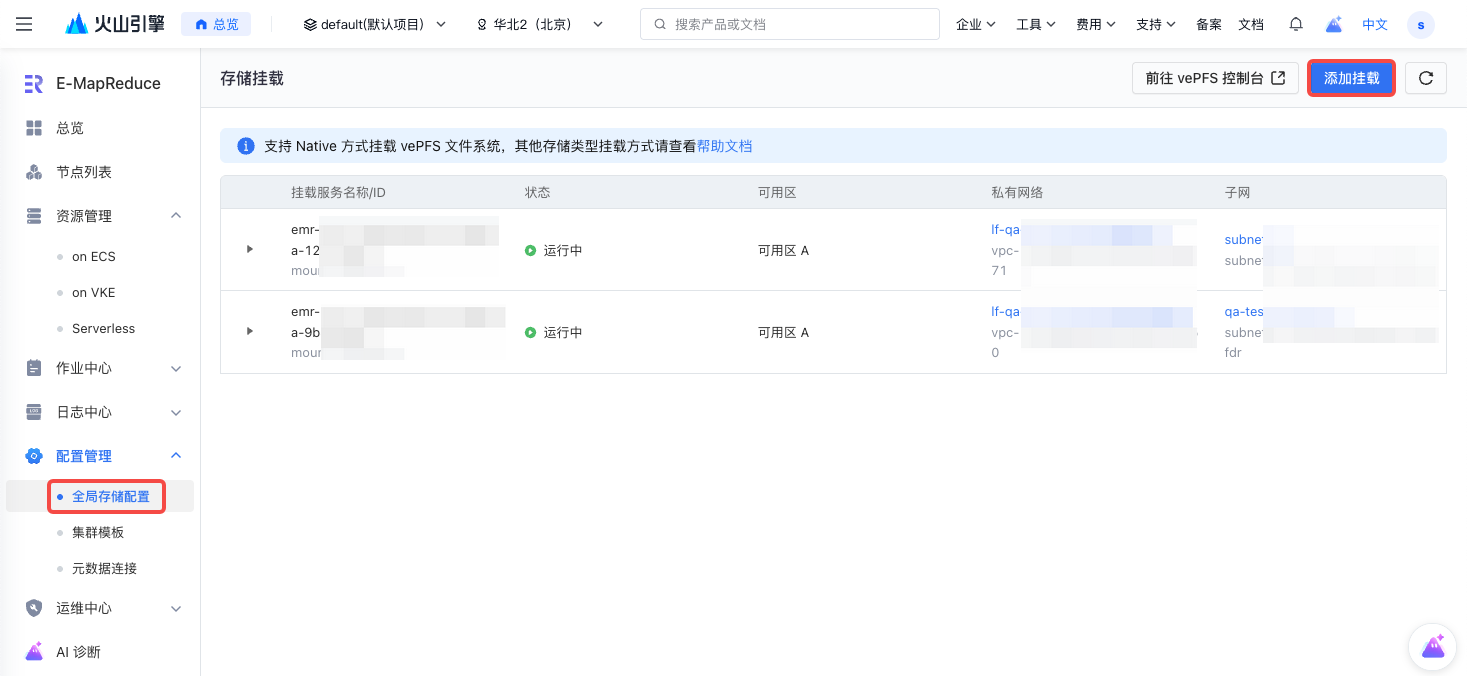
Task: Open the notification bell icon
Action: [1296, 24]
